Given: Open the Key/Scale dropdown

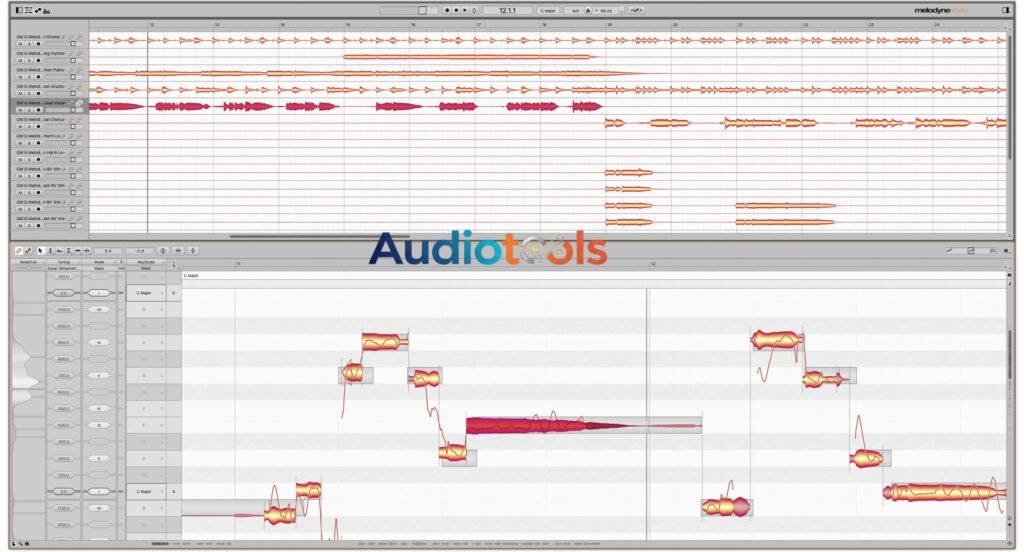Looking at the screenshot, I should (146, 262).
